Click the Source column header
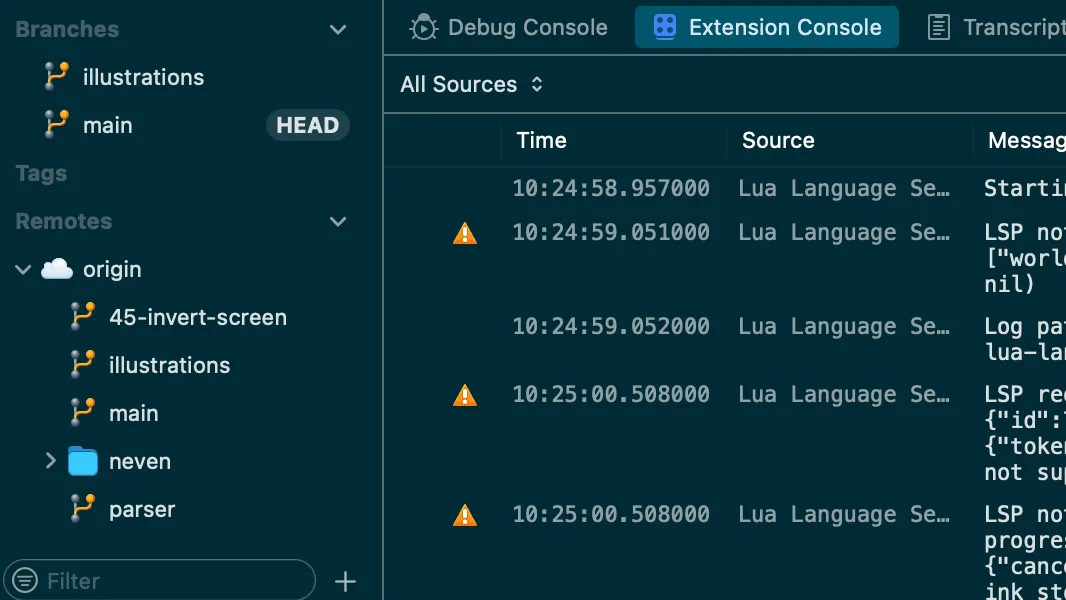The width and height of the screenshot is (1066, 600). (778, 141)
